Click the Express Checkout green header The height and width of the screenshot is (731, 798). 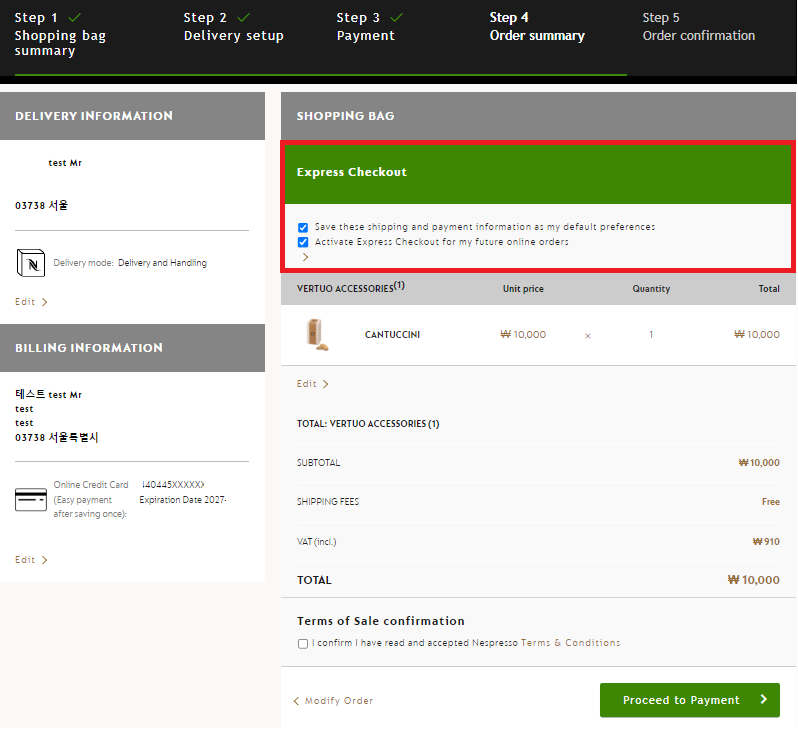(538, 174)
